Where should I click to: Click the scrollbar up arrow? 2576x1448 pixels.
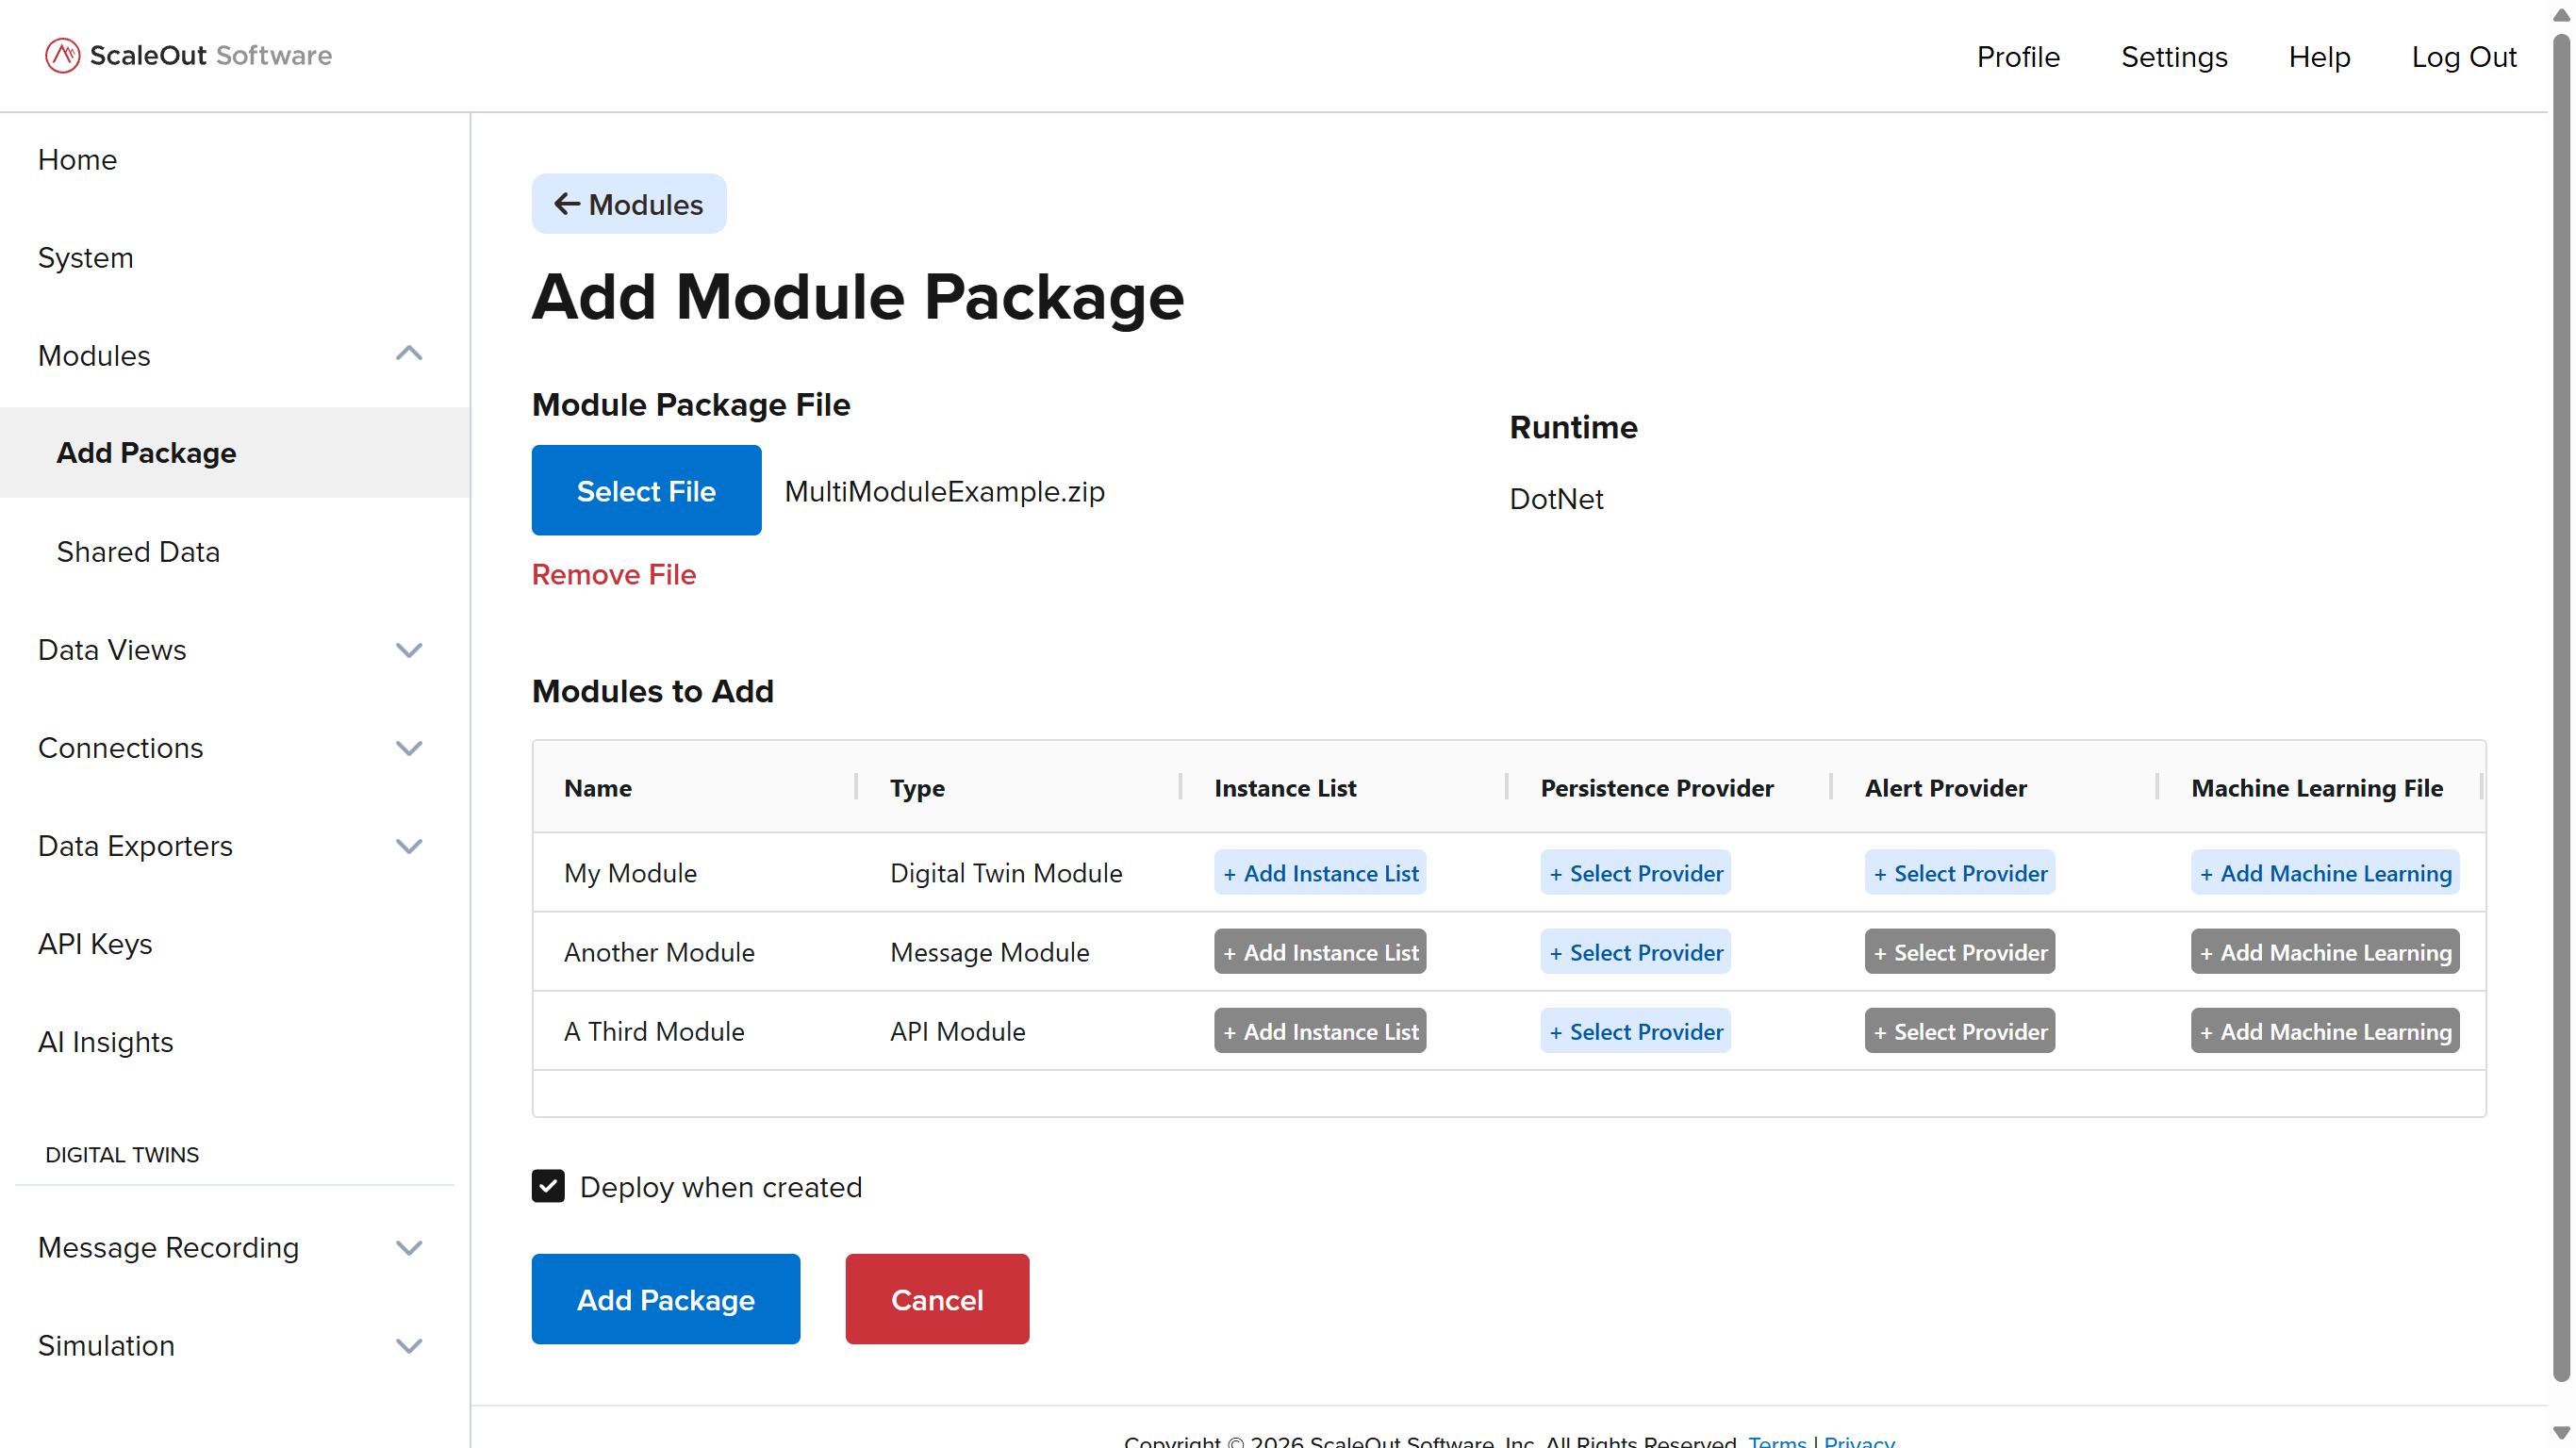coord(2561,14)
